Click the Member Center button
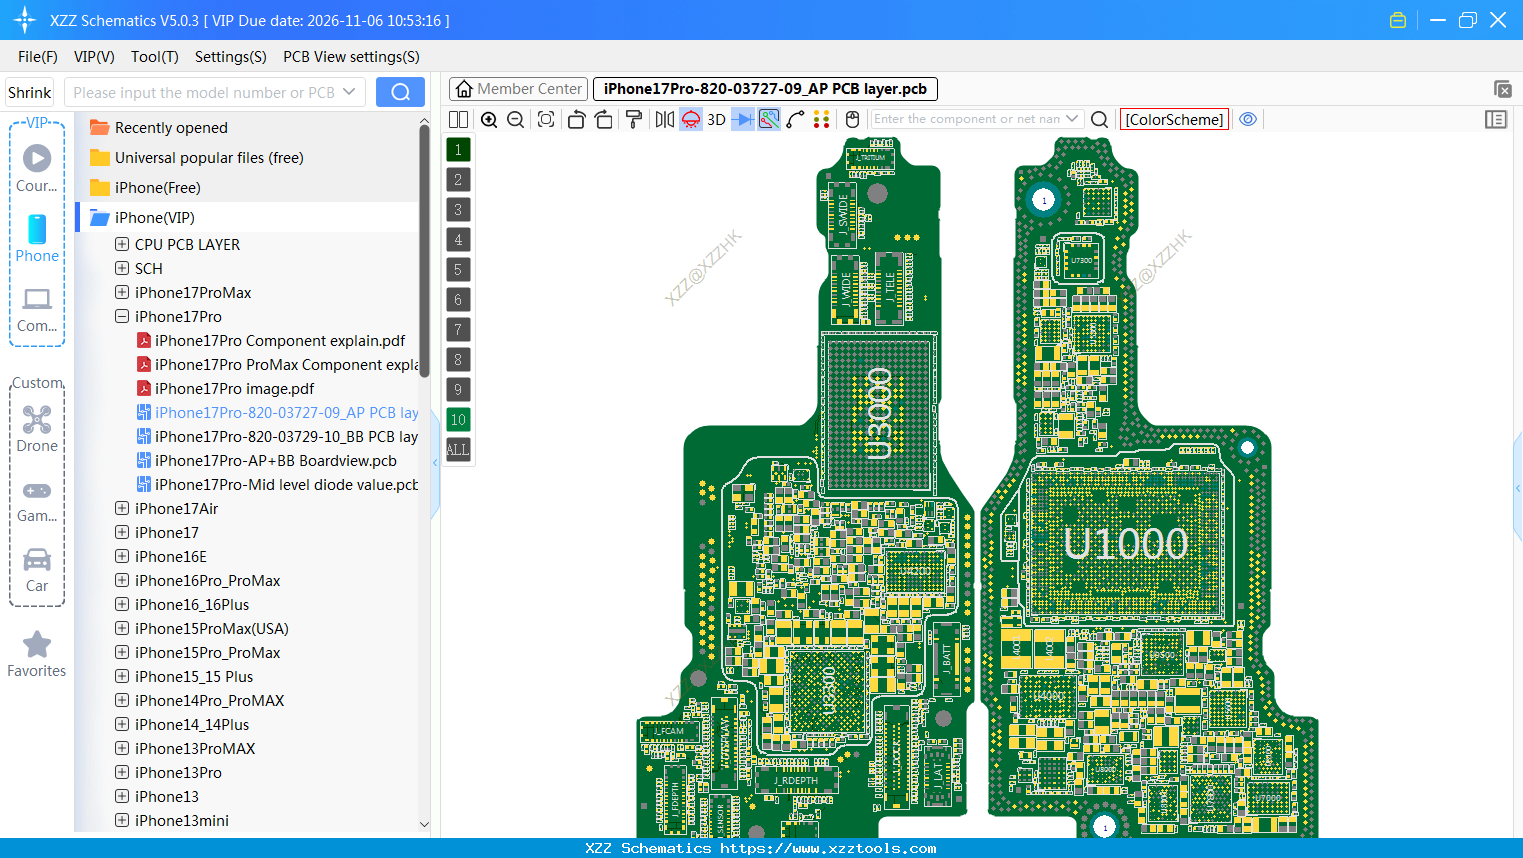1523x858 pixels. 518,89
